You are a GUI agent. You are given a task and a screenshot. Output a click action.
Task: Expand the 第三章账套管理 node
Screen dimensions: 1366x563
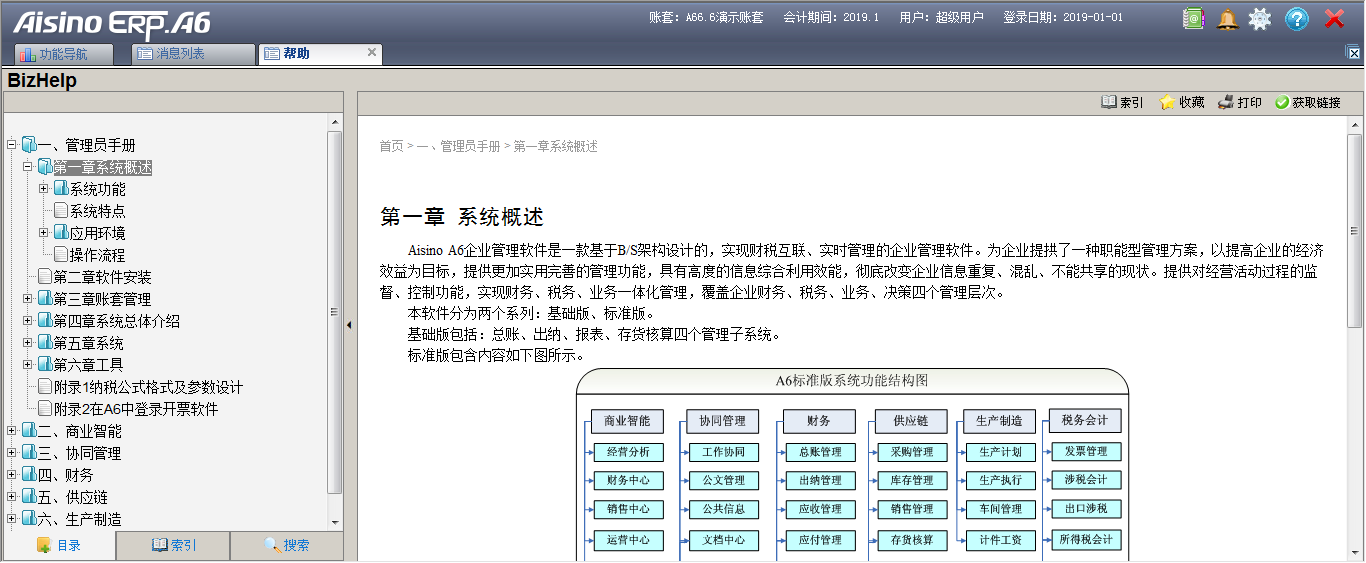point(28,299)
